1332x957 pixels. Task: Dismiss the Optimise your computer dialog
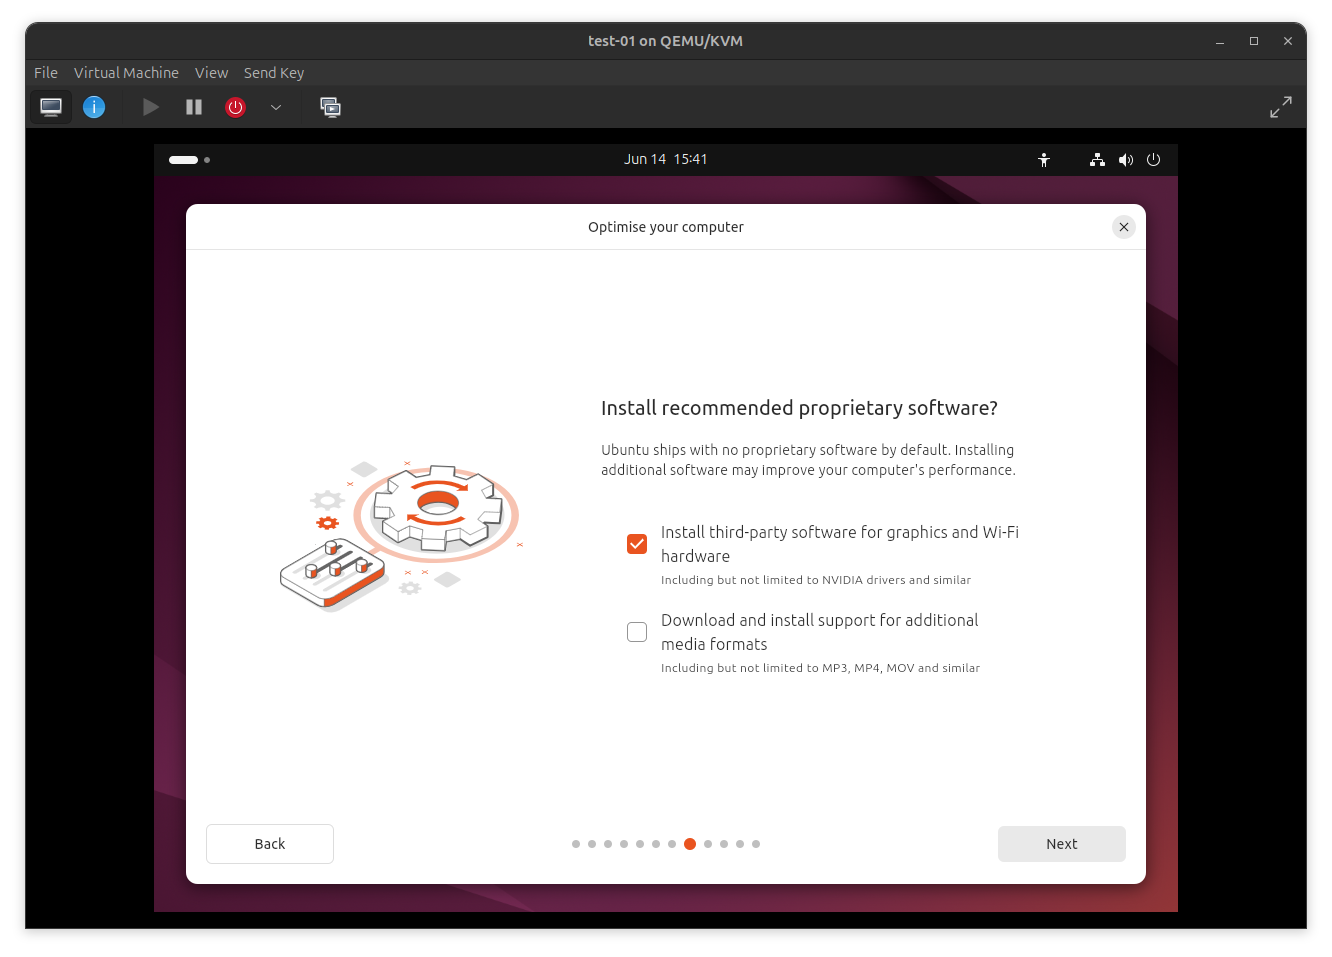[x=1123, y=227]
